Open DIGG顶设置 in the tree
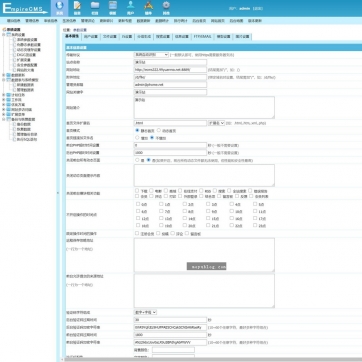362x362 pixels. pyautogui.click(x=26, y=55)
